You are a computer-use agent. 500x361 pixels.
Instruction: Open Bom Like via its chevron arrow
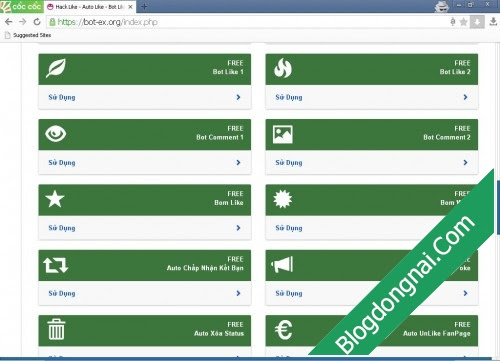tap(238, 228)
